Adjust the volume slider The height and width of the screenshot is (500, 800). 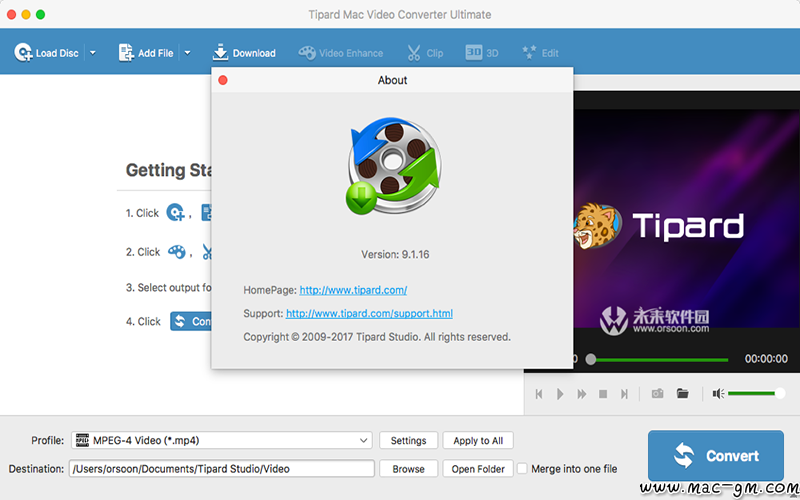point(756,393)
